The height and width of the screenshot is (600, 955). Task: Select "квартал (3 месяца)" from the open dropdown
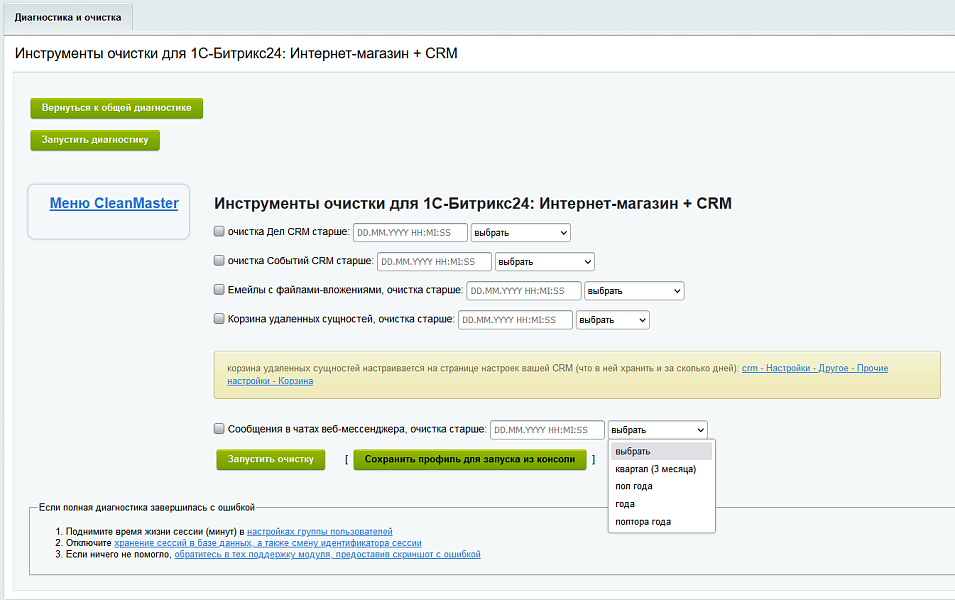pos(658,468)
